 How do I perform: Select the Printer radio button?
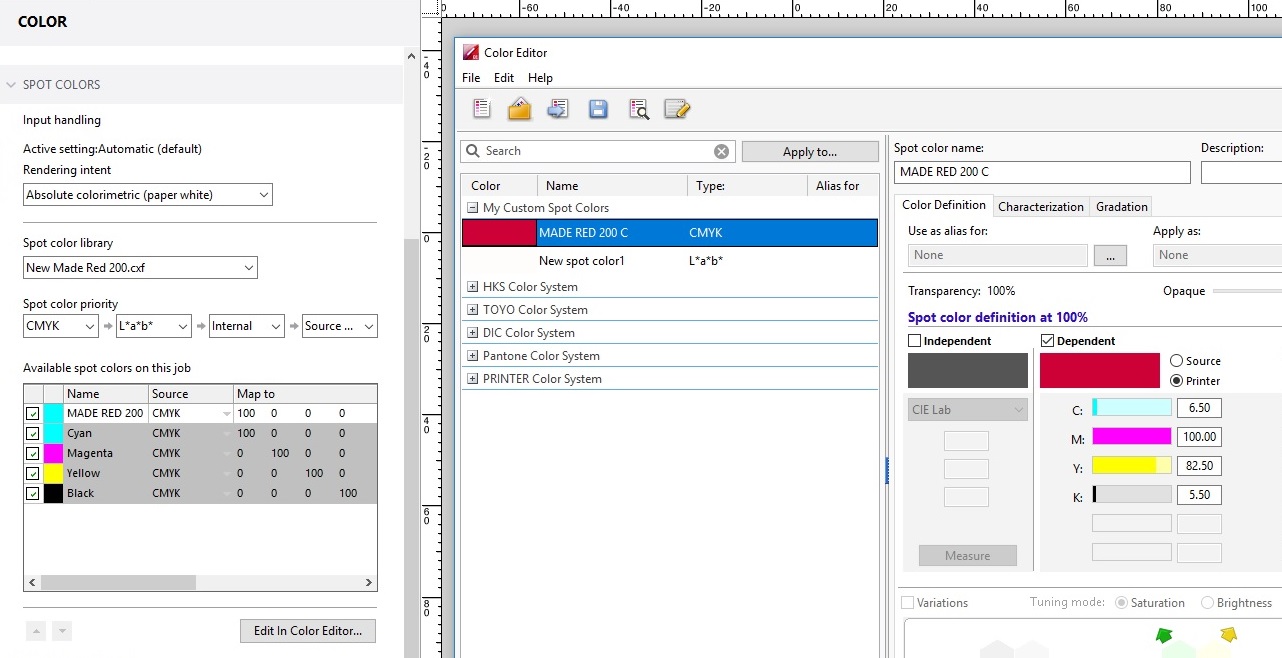(1176, 381)
